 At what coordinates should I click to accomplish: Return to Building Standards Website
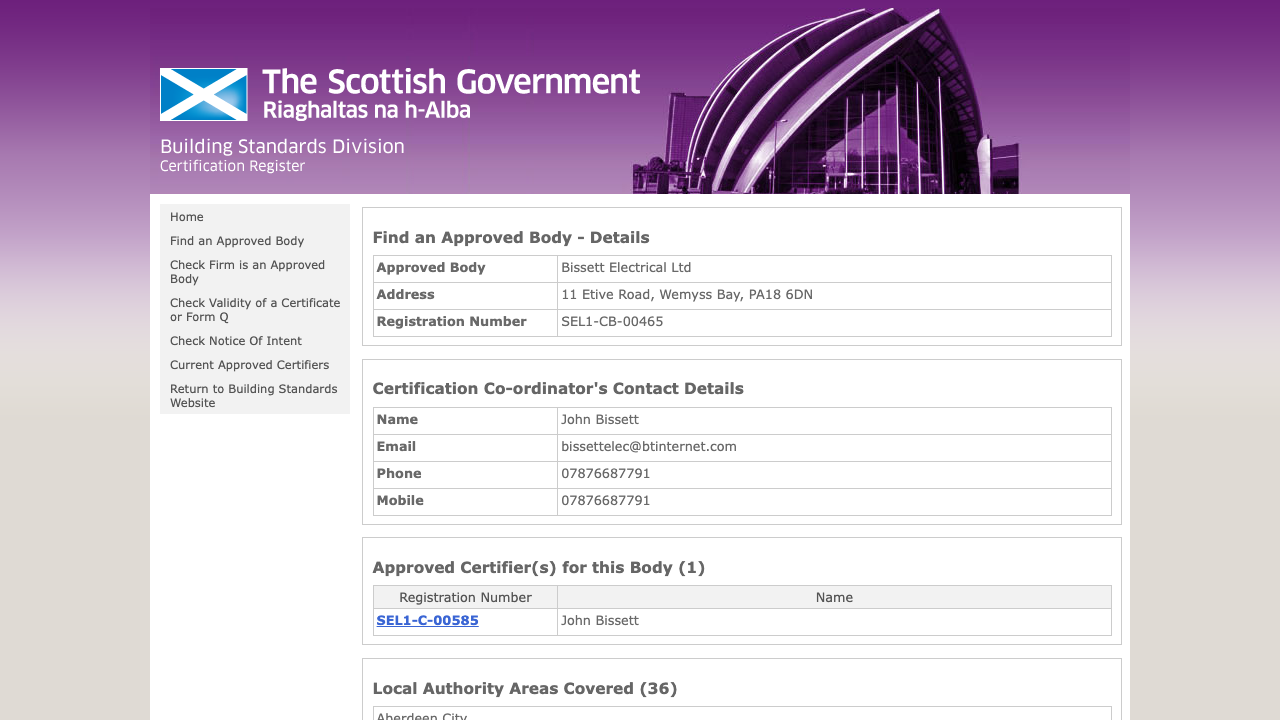253,396
